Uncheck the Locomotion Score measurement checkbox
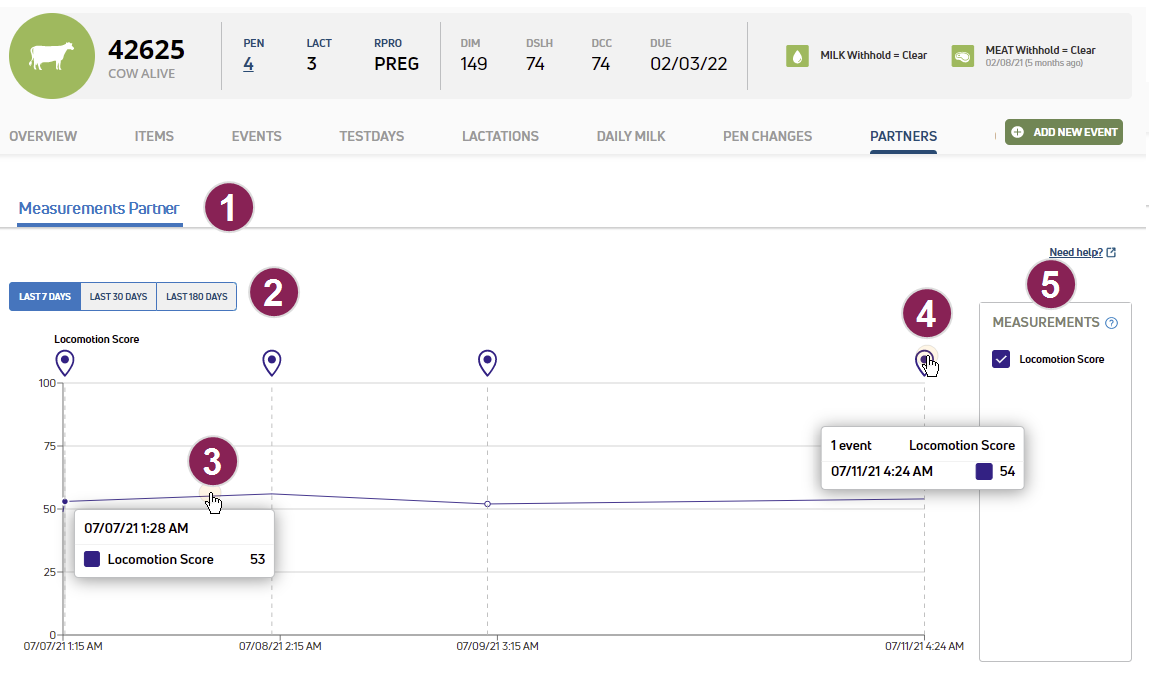The image size is (1149, 677). 1001,359
